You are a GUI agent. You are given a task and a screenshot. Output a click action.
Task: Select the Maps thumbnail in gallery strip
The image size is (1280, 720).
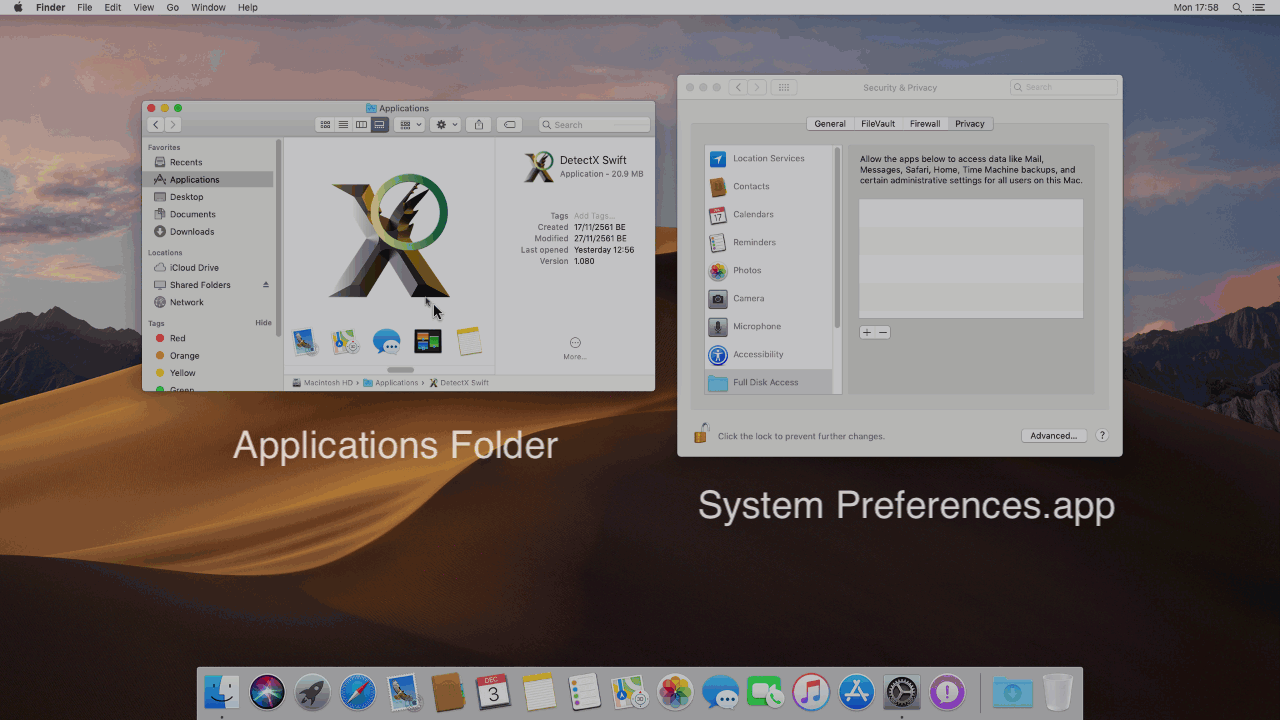tap(346, 341)
